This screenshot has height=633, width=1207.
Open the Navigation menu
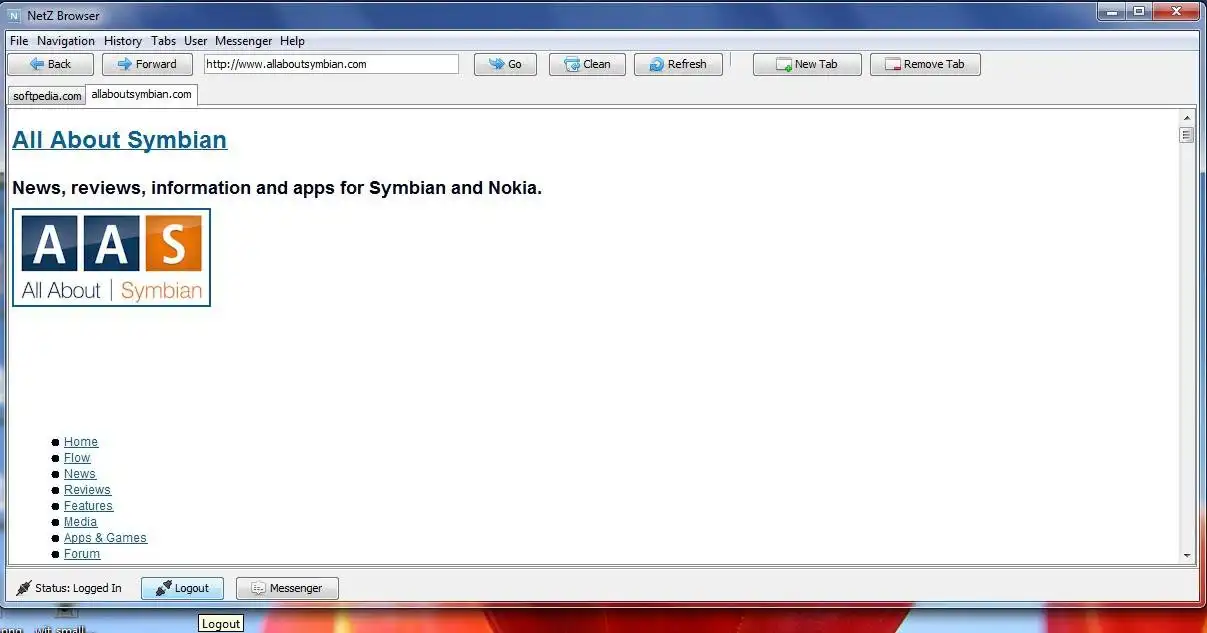pos(66,41)
